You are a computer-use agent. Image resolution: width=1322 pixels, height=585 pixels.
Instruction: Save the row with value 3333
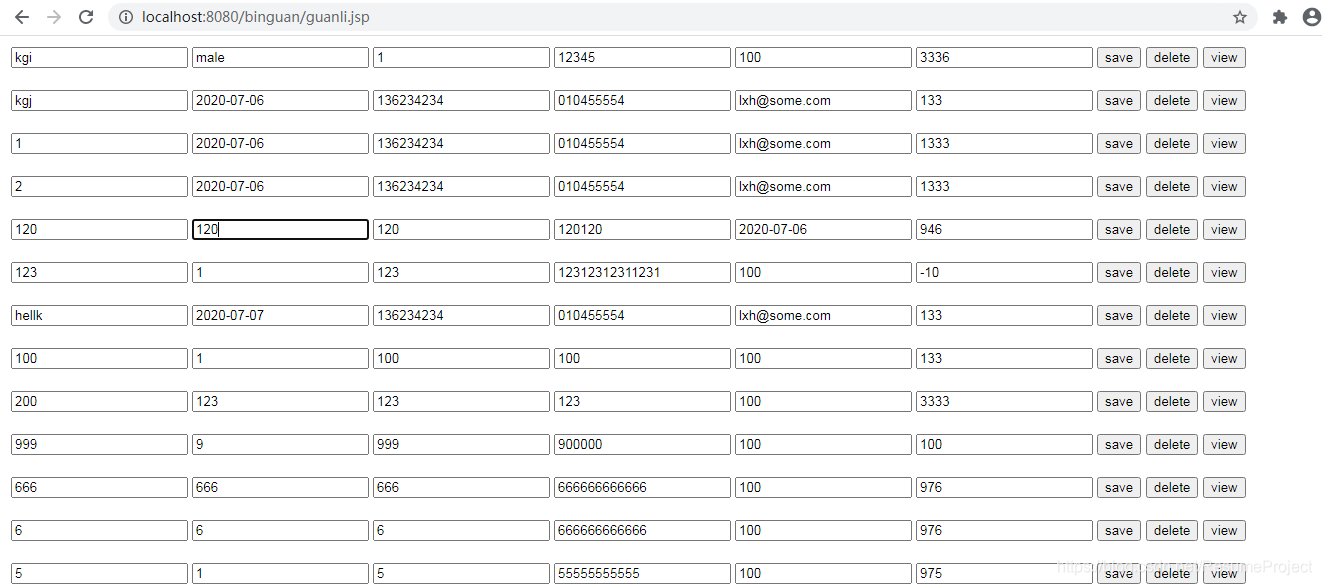pyautogui.click(x=1119, y=402)
